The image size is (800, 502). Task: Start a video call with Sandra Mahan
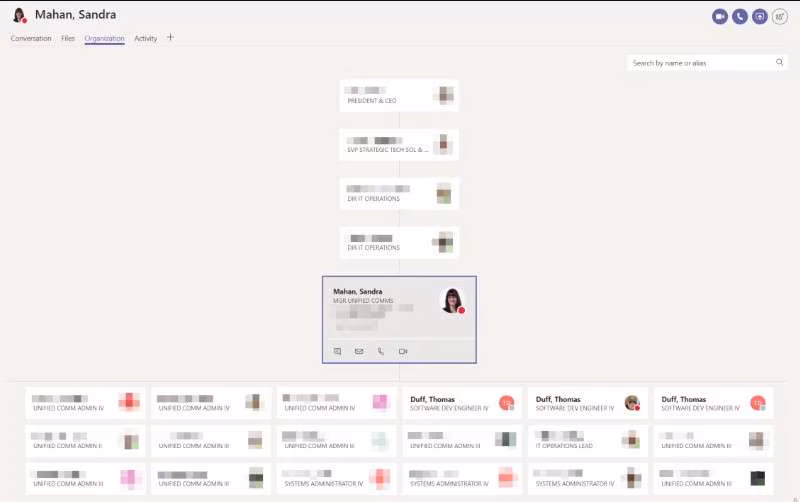pyautogui.click(x=720, y=17)
